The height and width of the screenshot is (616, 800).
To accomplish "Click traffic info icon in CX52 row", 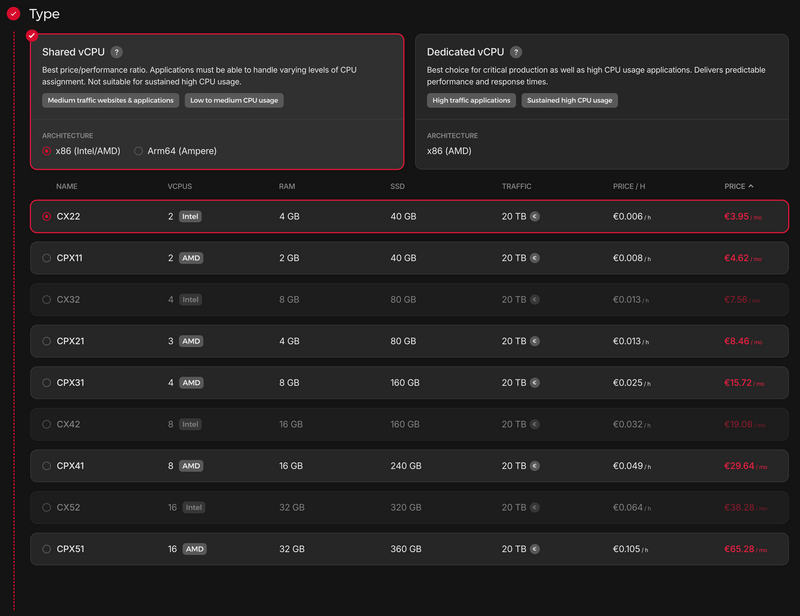I will 535,508.
